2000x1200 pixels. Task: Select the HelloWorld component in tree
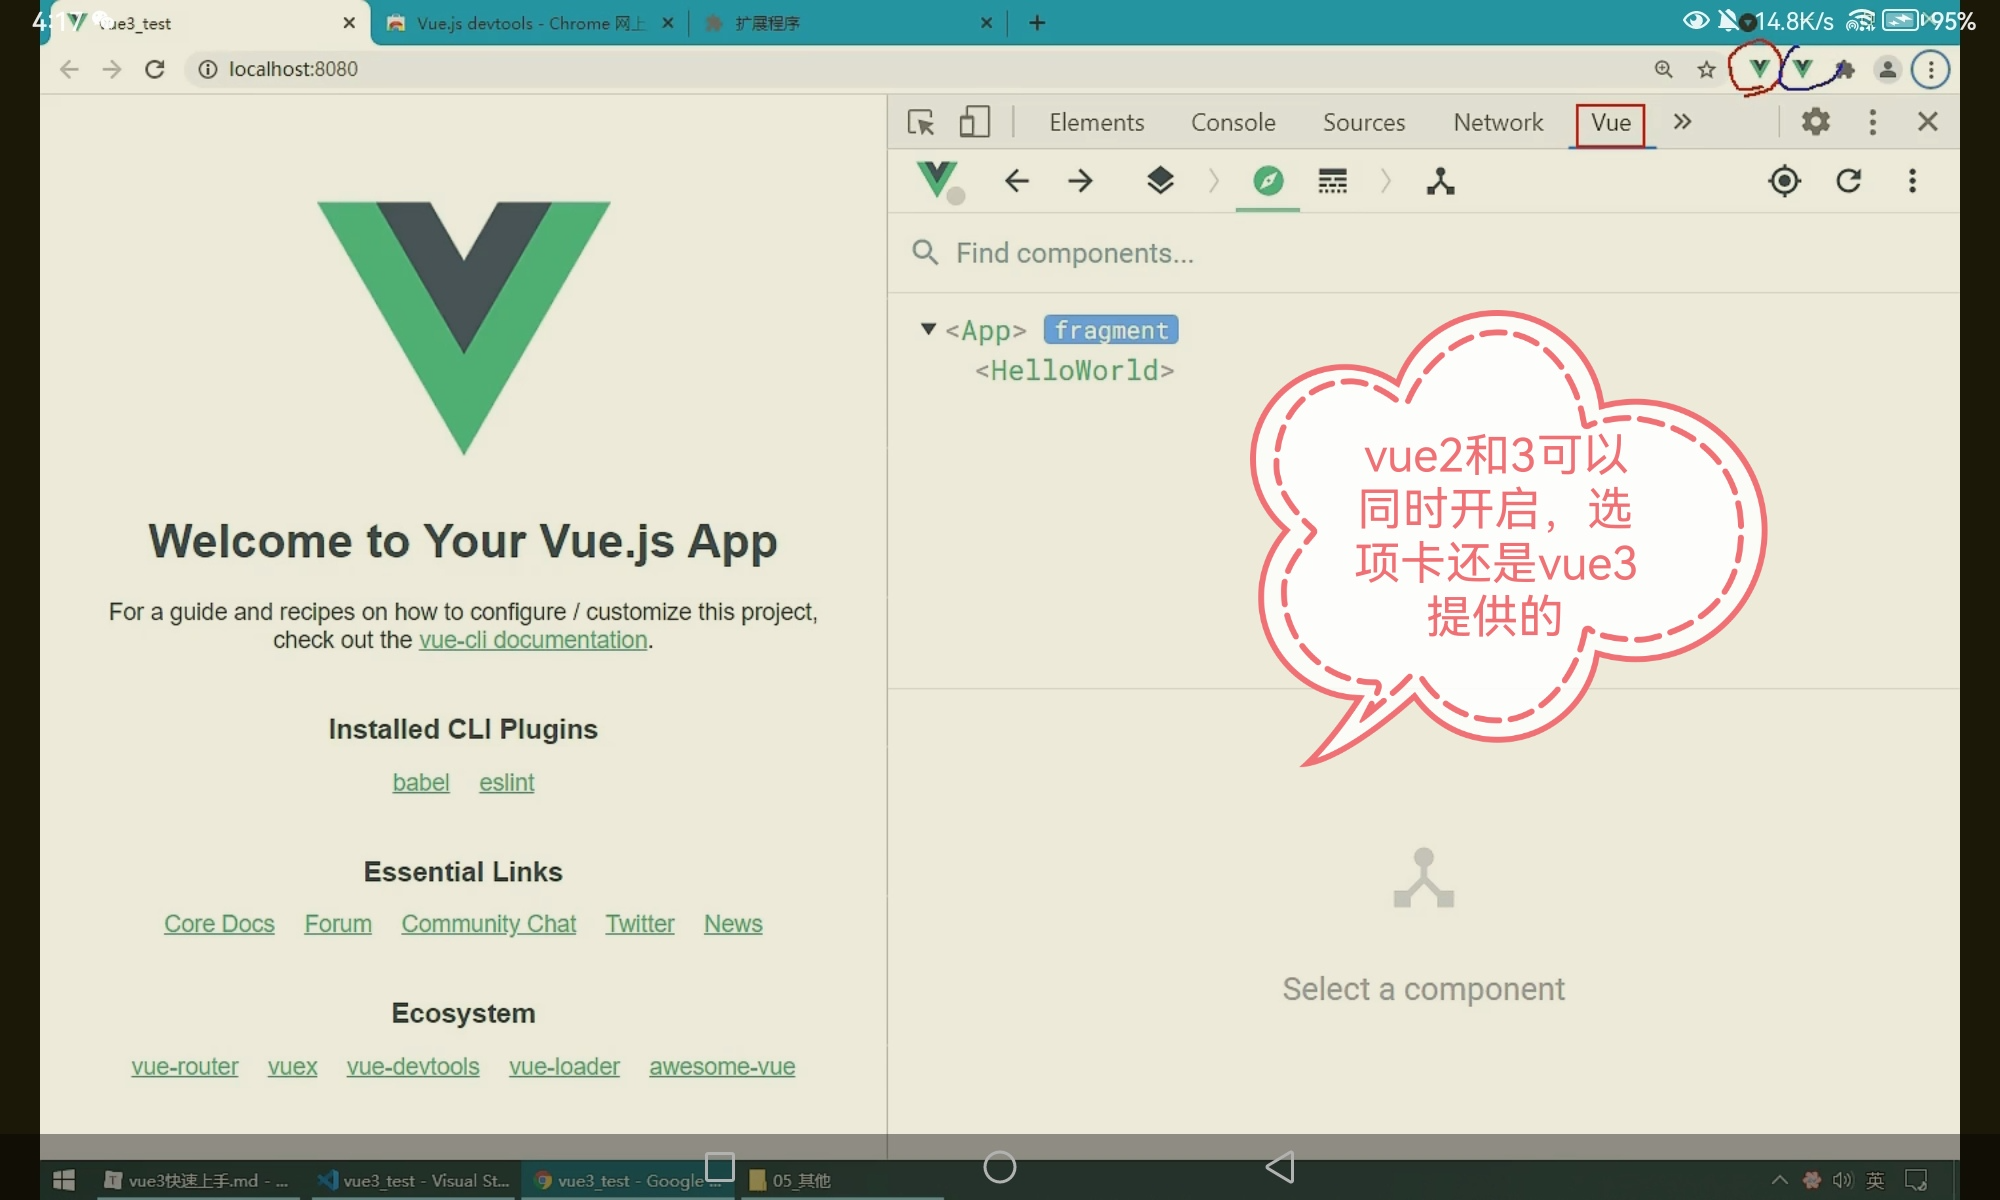[1074, 371]
